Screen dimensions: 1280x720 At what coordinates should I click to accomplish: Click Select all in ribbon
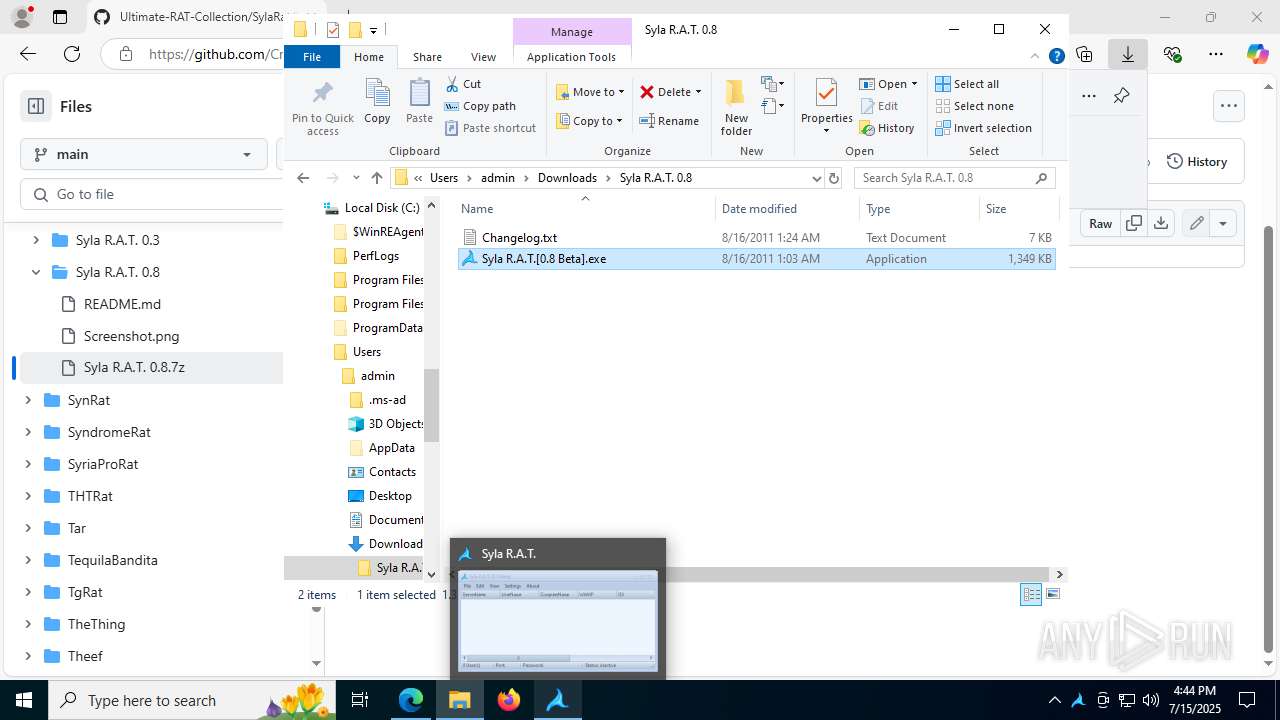(967, 84)
